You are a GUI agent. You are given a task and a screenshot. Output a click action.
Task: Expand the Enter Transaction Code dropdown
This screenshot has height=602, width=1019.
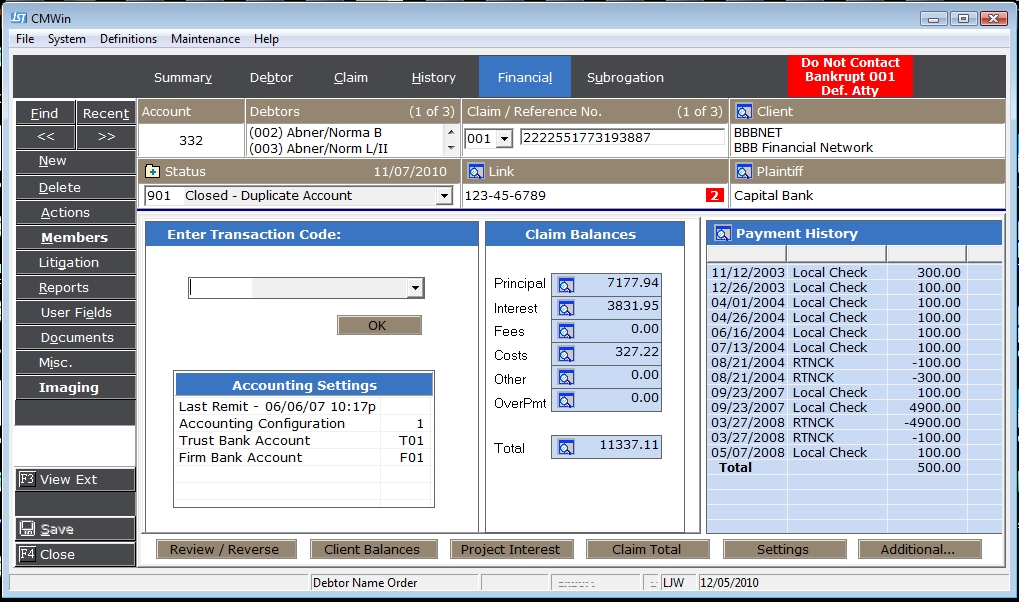coord(415,288)
